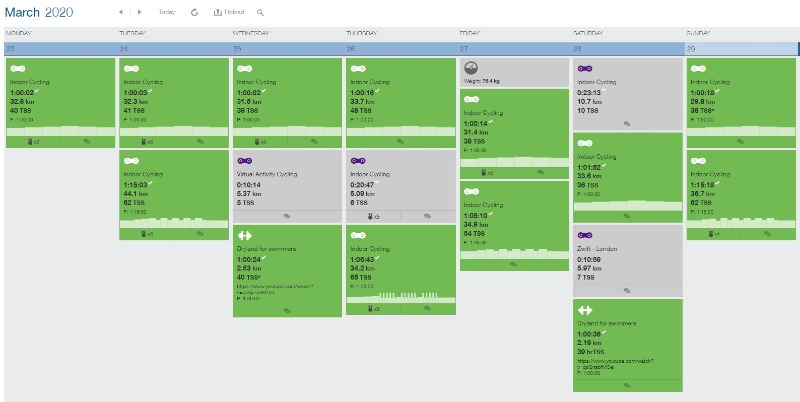The width and height of the screenshot is (800, 402).
Task: Open Thursday's 0:20:47 Indoor Cycling card
Action: click(x=401, y=186)
